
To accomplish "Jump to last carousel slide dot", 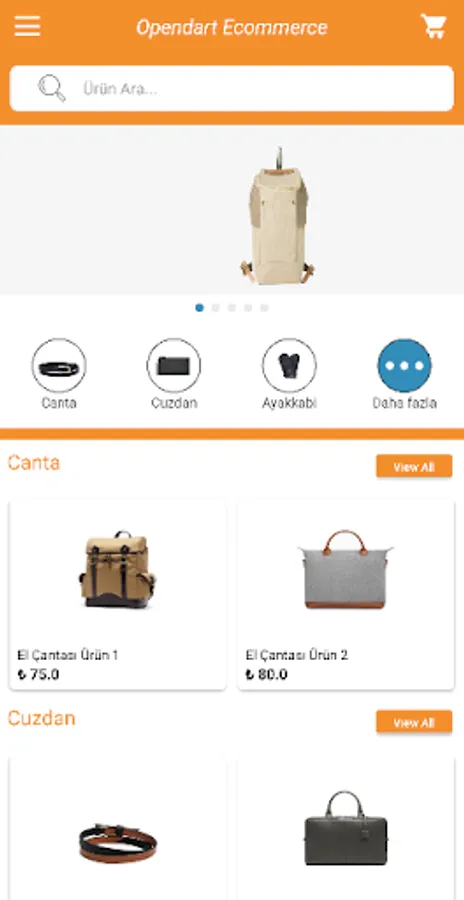I will (x=264, y=308).
